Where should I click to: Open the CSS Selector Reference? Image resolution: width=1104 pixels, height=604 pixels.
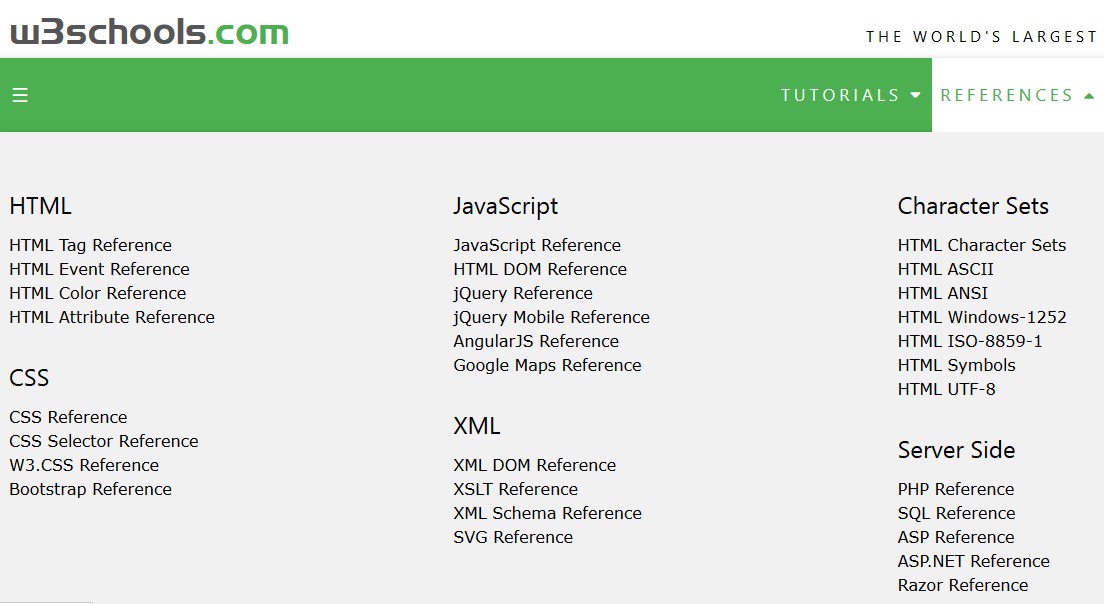103,441
